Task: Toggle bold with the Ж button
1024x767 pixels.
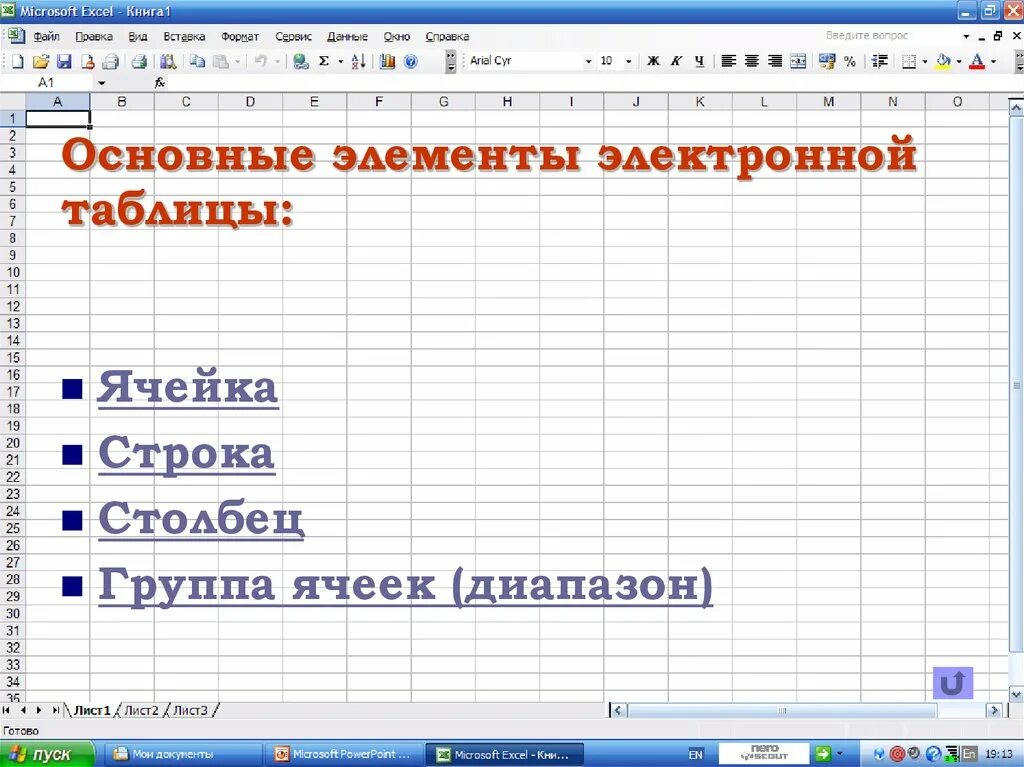Action: [653, 61]
